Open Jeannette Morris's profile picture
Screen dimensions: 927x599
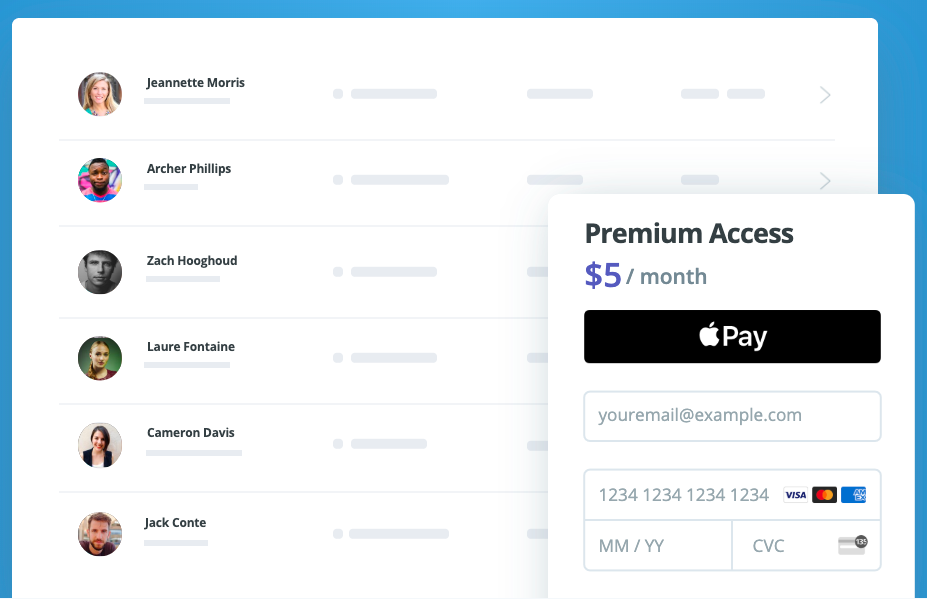click(x=99, y=94)
